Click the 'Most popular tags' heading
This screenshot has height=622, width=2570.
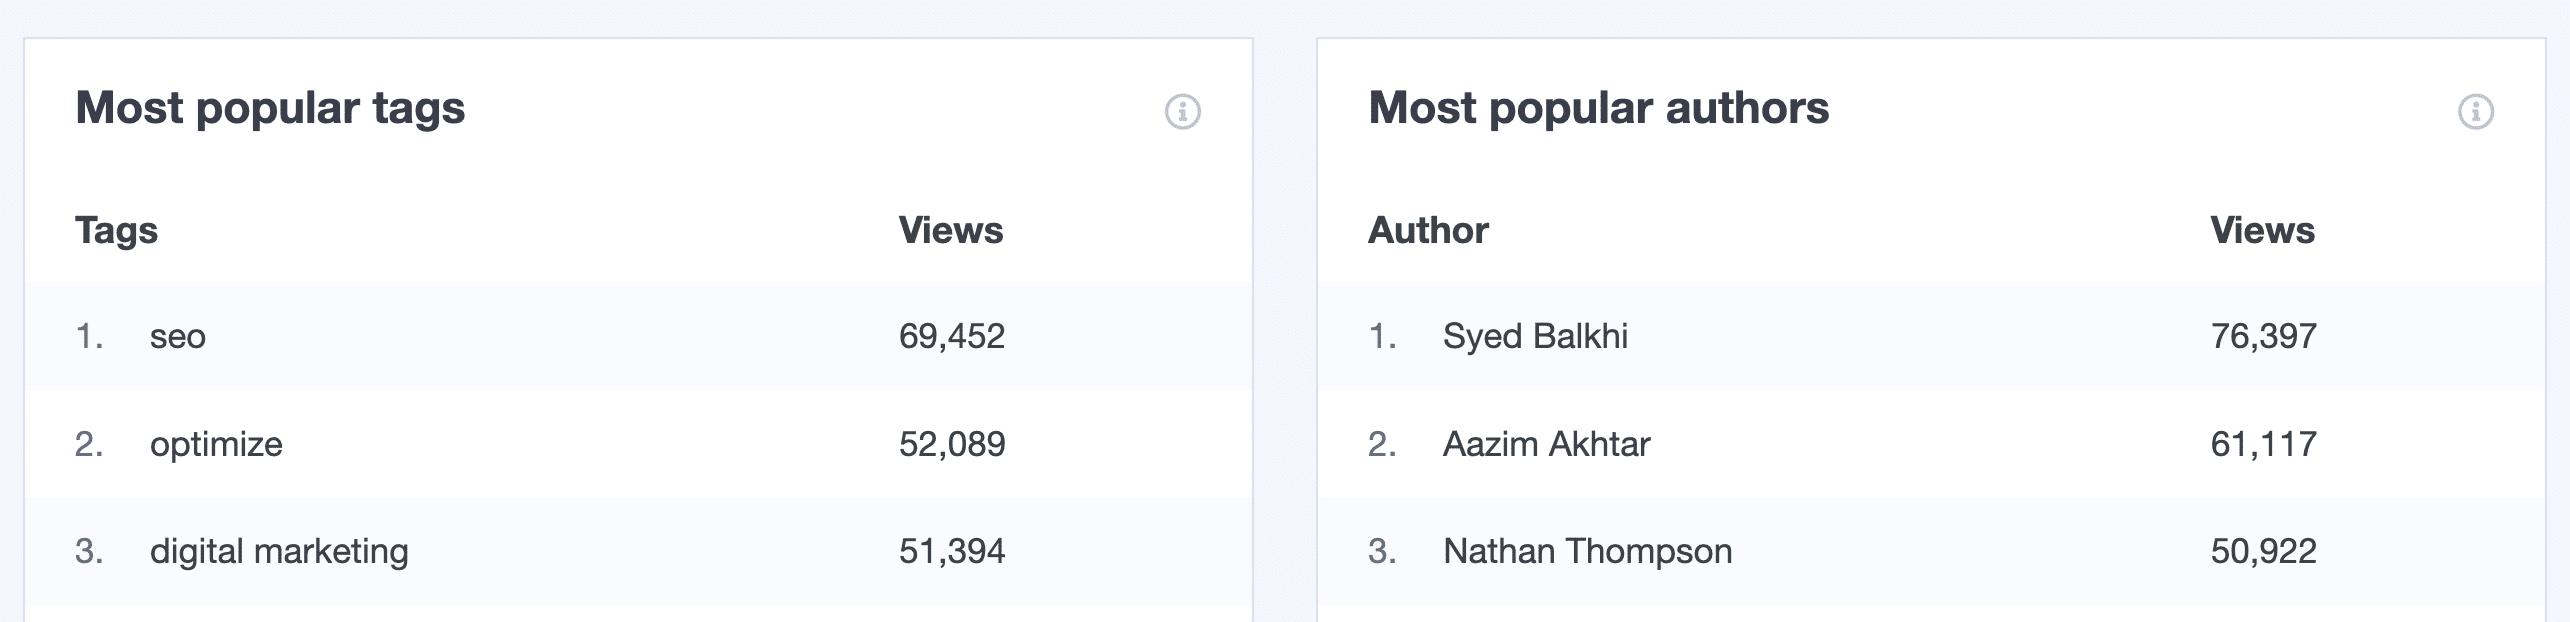pyautogui.click(x=270, y=108)
